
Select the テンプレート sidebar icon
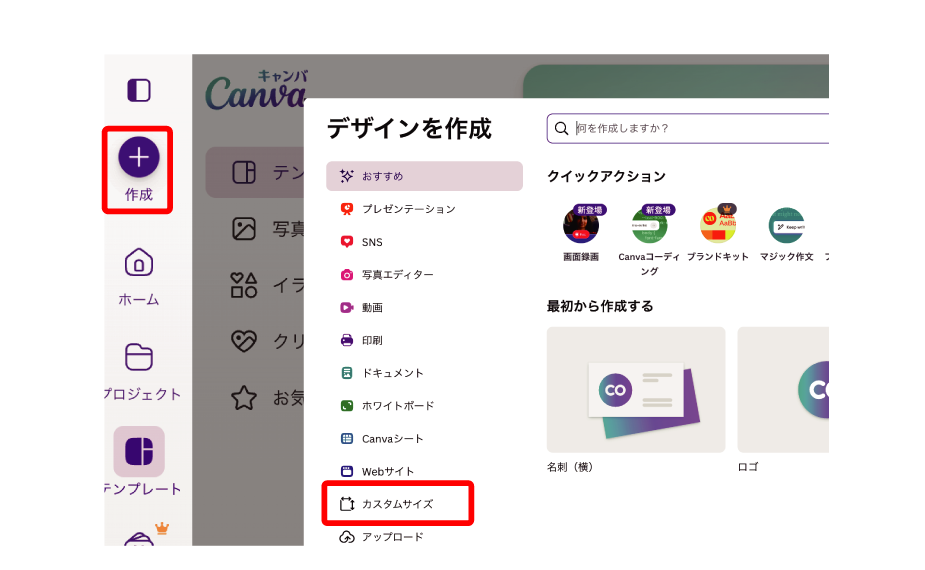pos(138,452)
